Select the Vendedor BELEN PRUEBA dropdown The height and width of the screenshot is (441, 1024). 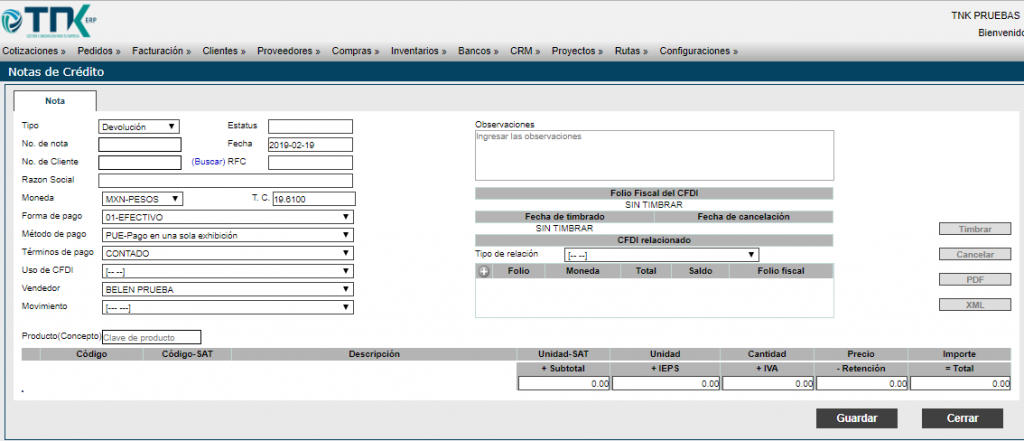point(227,289)
